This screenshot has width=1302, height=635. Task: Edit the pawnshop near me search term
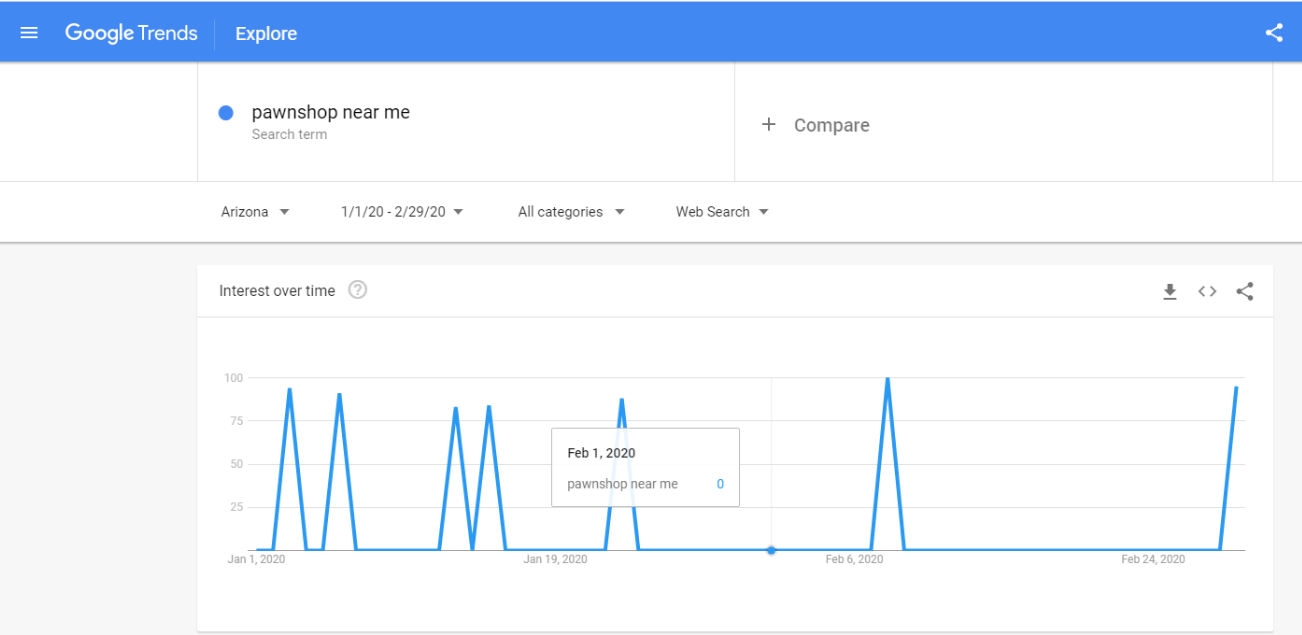331,113
